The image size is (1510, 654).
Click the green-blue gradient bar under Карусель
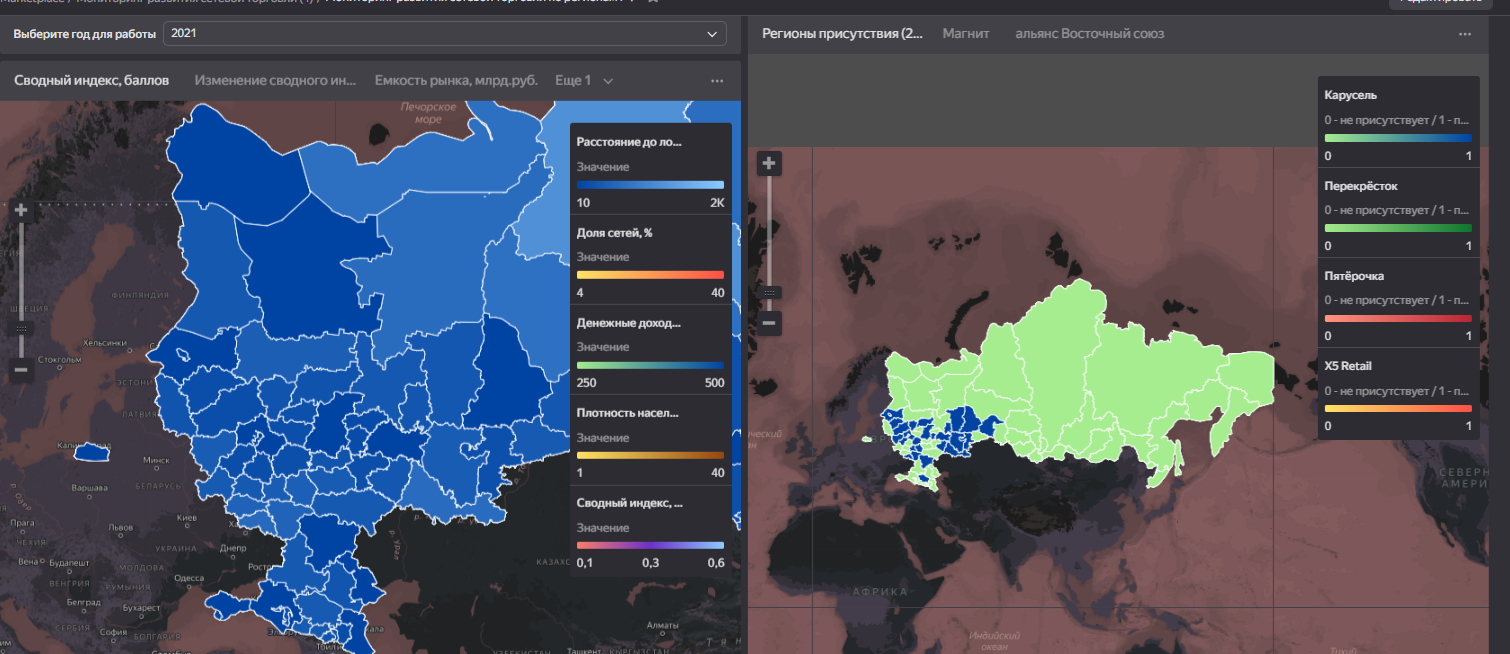(1398, 138)
